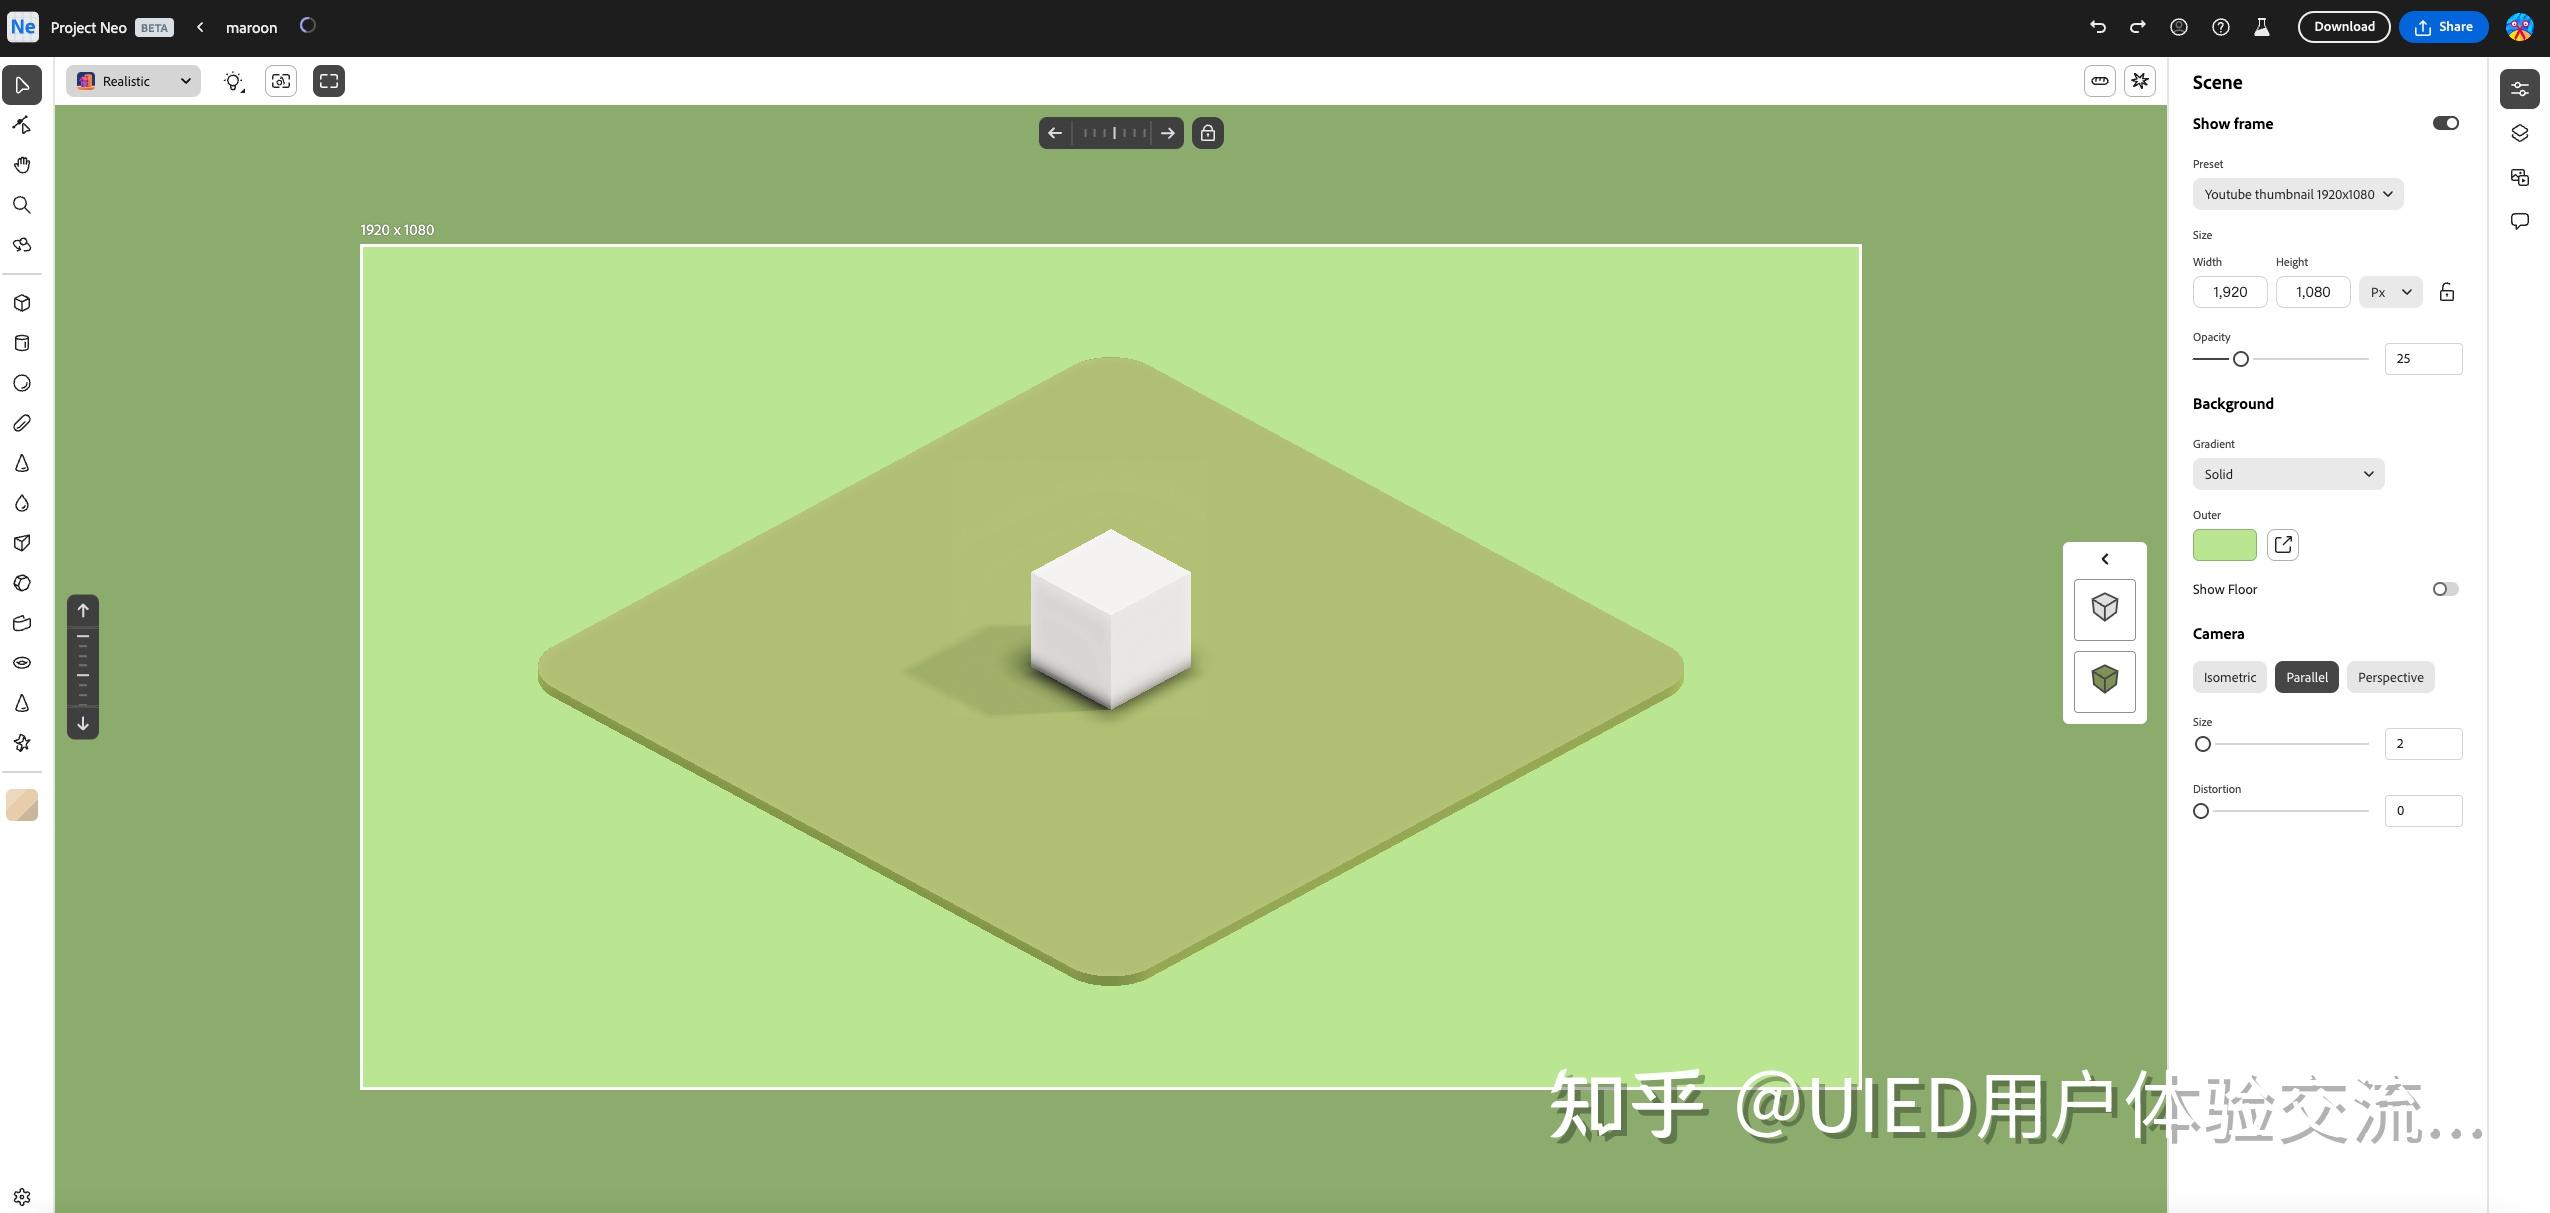Select the cube primitive tool

click(x=21, y=303)
